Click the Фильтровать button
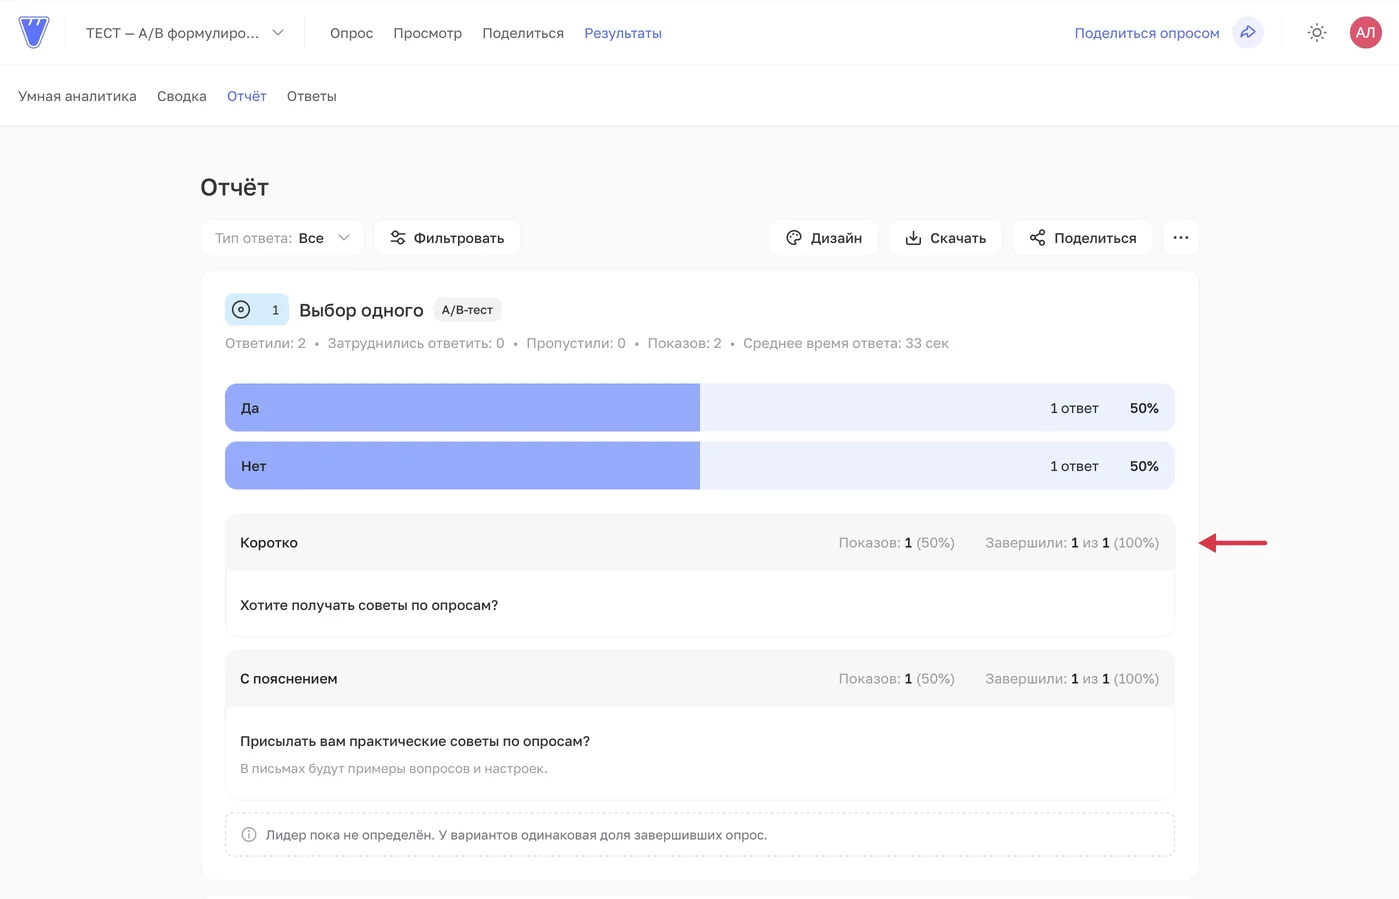 [x=447, y=238]
